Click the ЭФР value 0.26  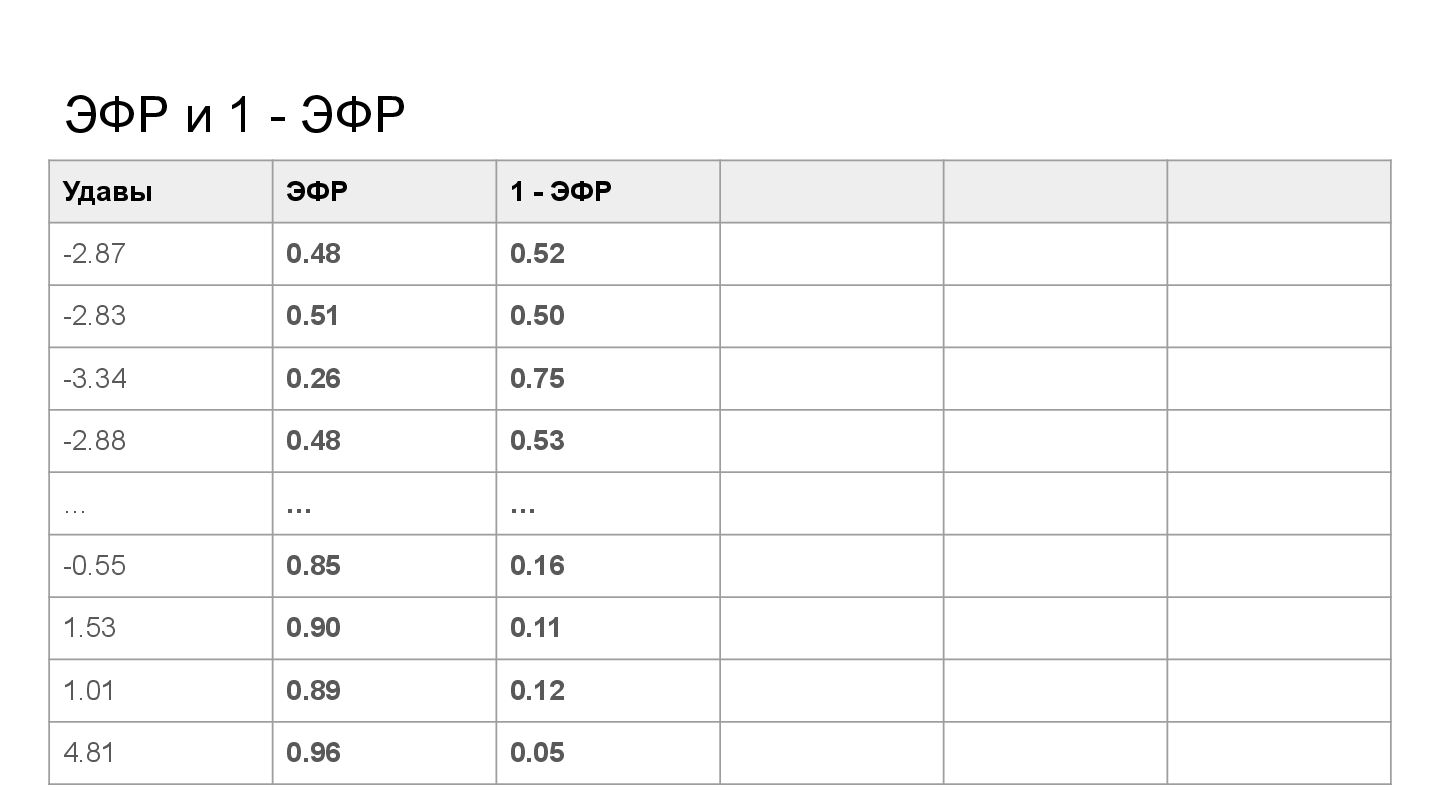click(x=313, y=379)
